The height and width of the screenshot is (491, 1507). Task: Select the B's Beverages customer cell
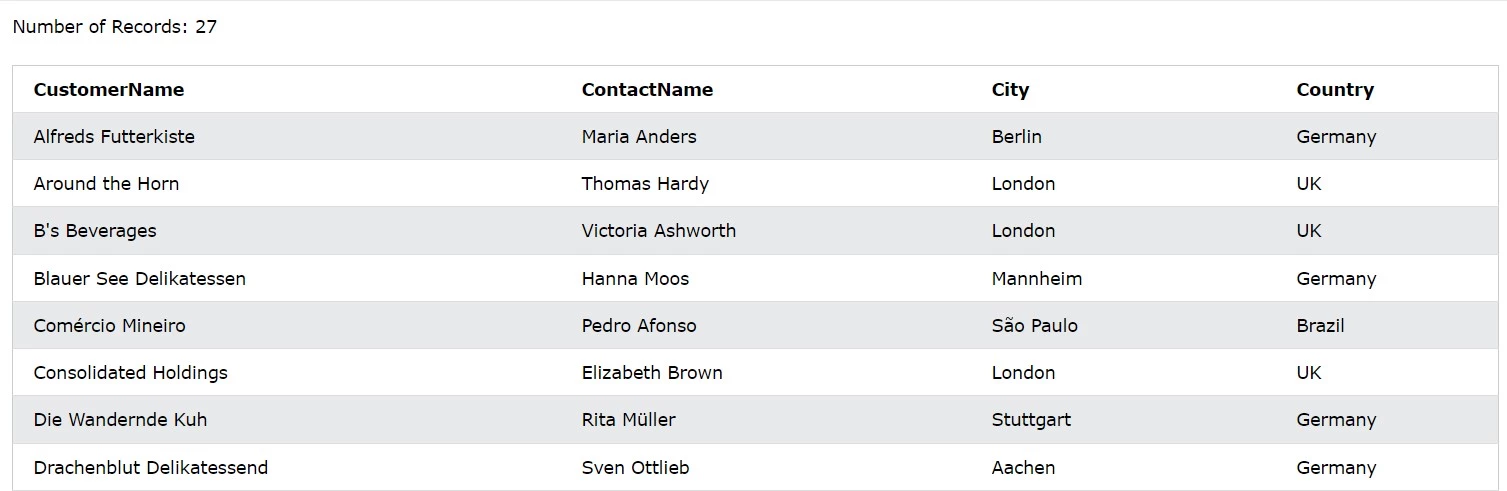click(x=95, y=231)
